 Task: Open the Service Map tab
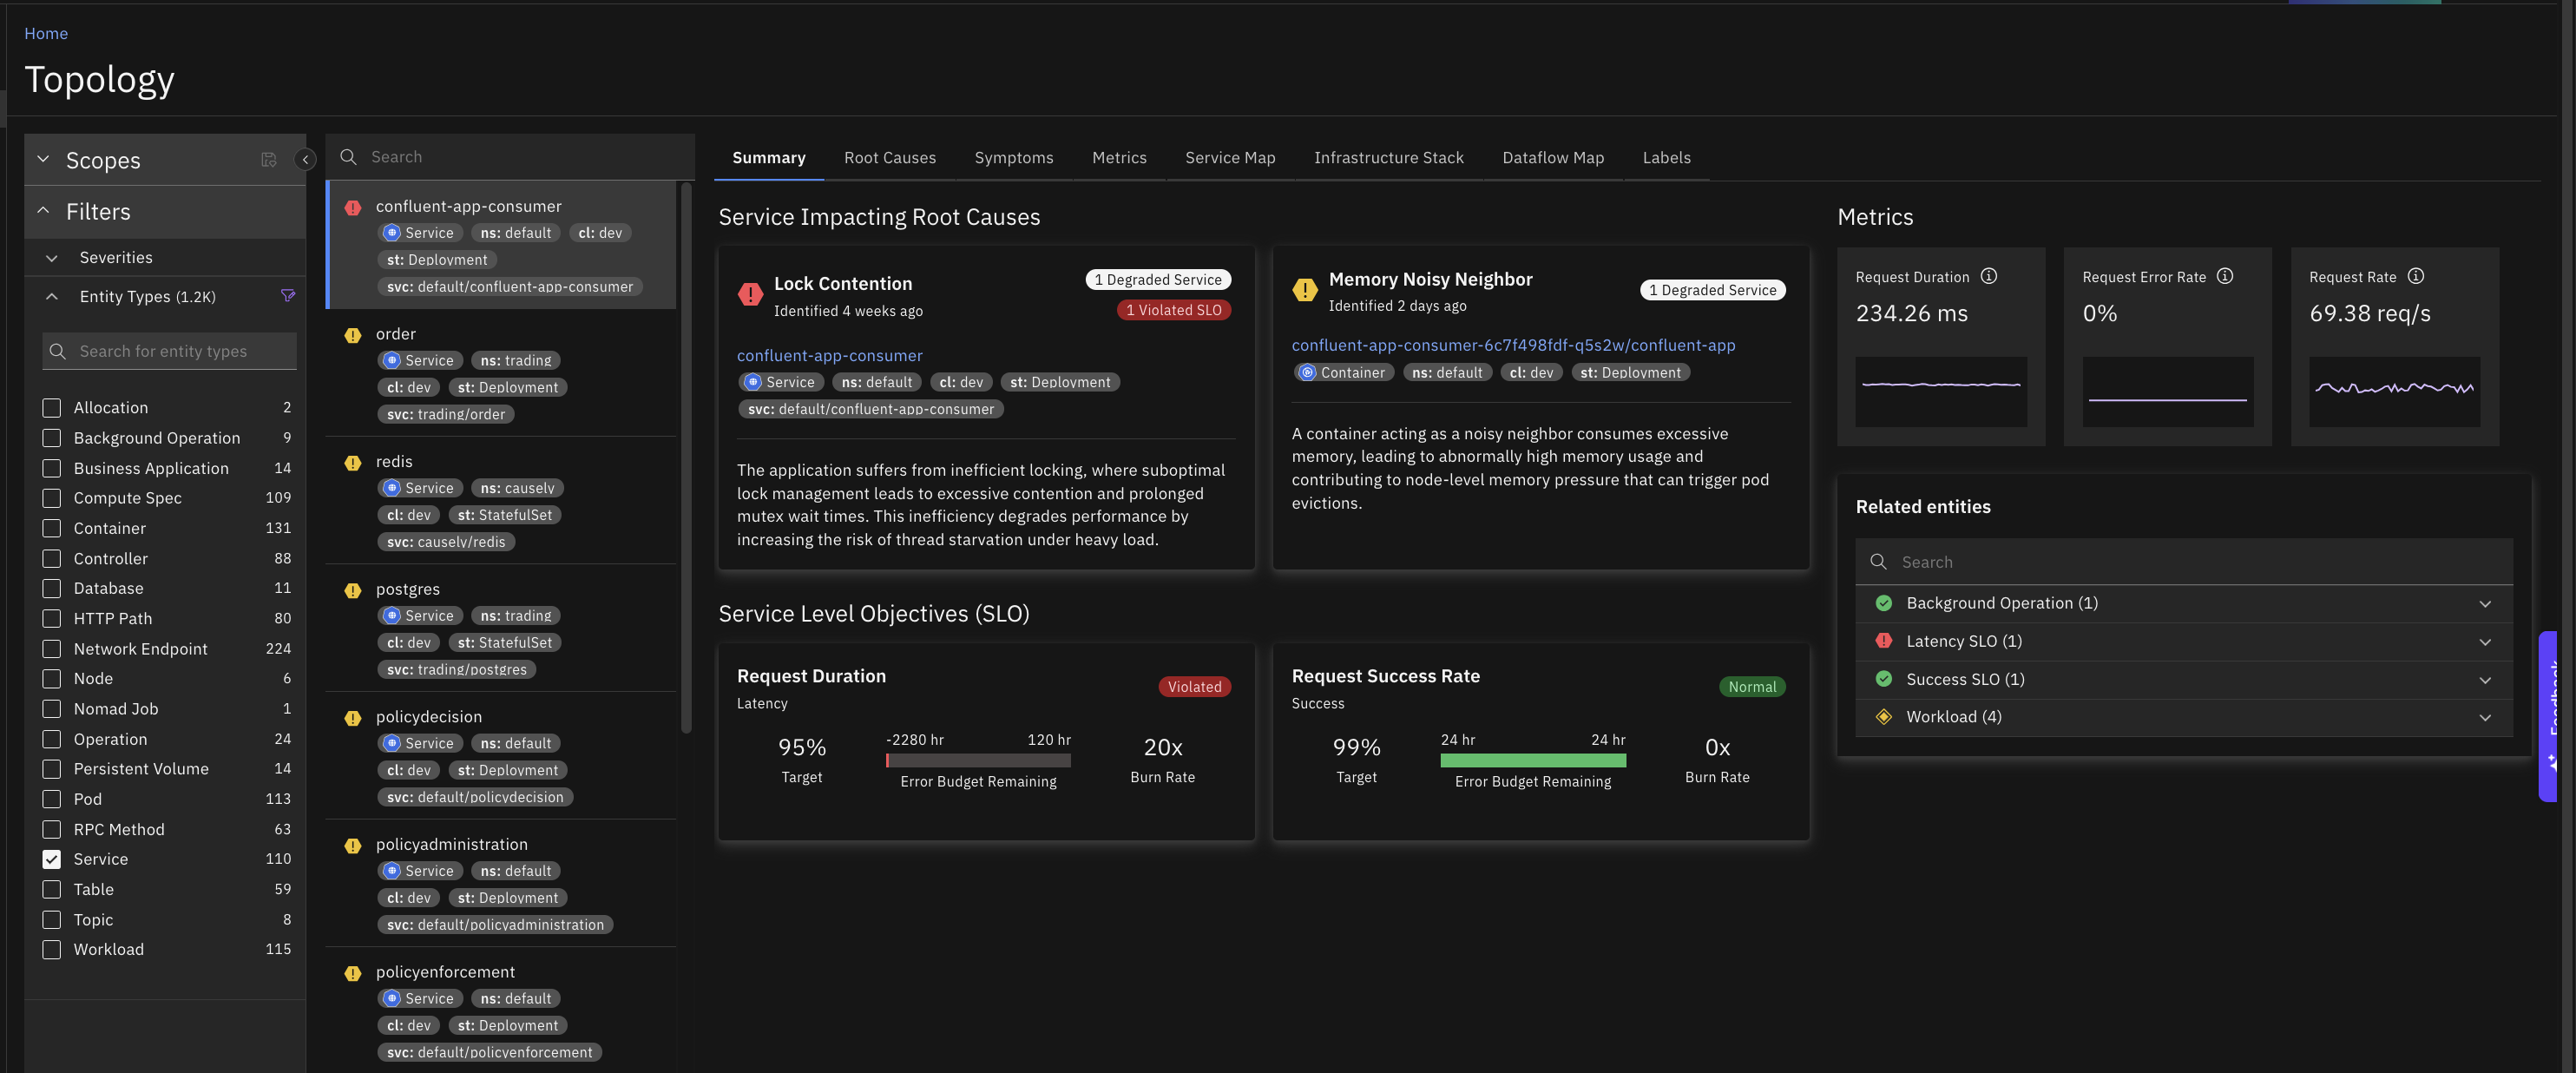1229,158
